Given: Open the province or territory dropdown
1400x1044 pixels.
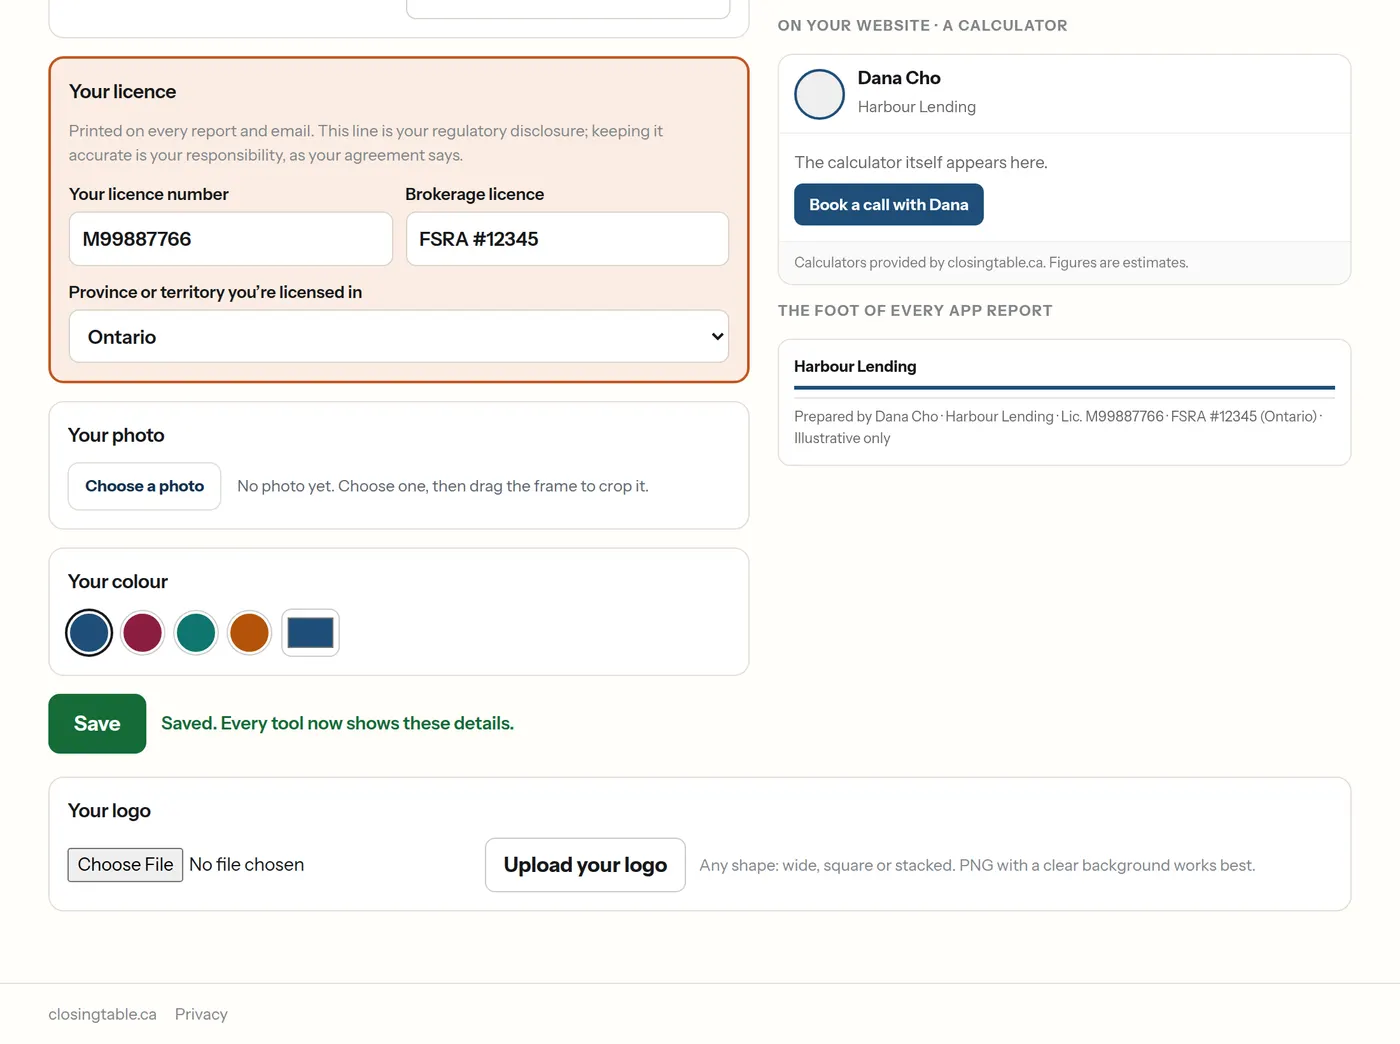Looking at the screenshot, I should coord(399,337).
